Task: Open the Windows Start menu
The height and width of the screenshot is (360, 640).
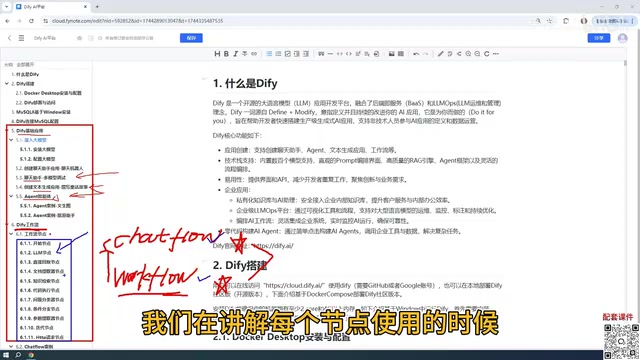Action: [x=6, y=355]
